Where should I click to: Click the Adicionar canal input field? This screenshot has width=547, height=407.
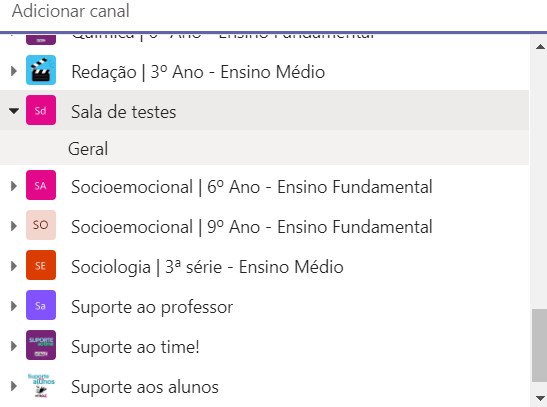click(x=274, y=14)
